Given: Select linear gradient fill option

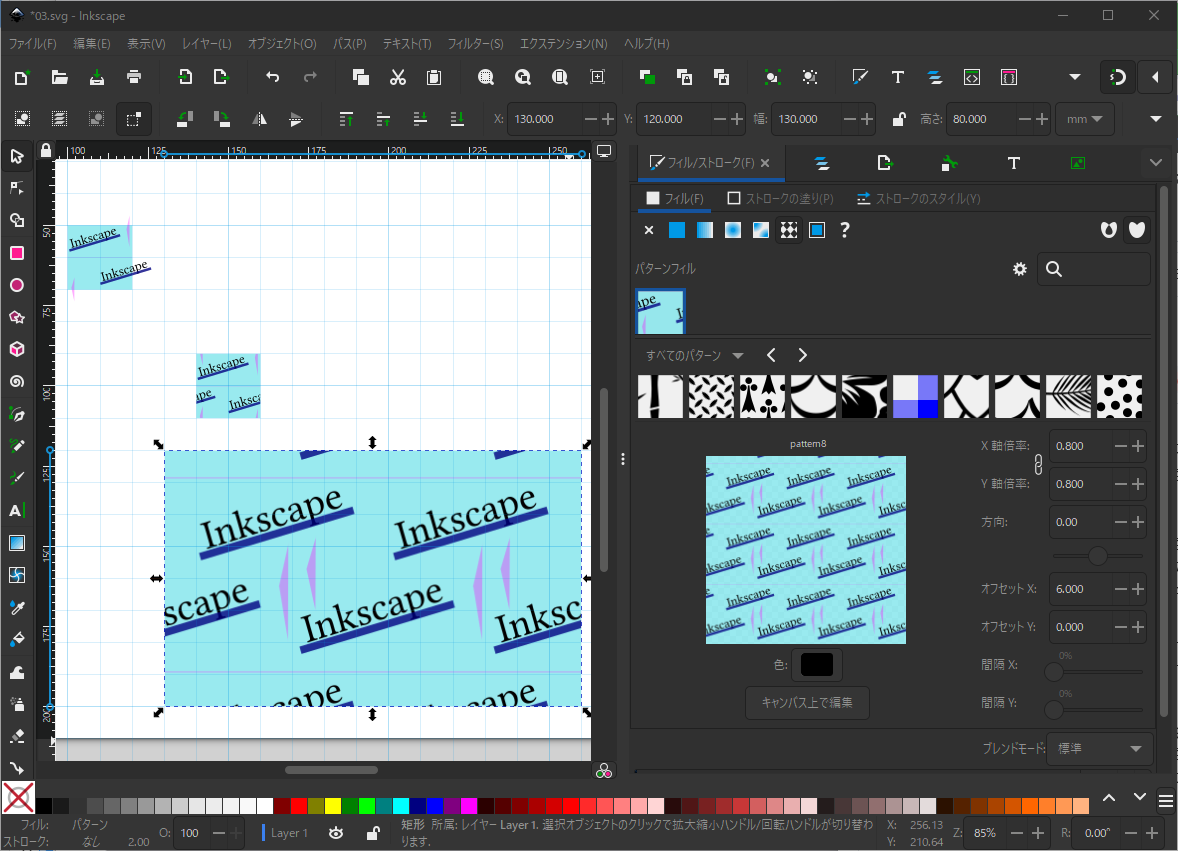Looking at the screenshot, I should (705, 230).
